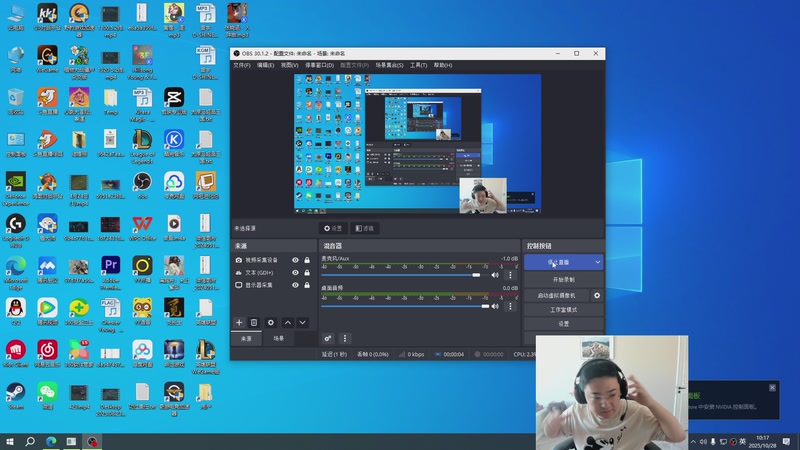Open advanced audio properties gears icon
This screenshot has height=450, width=800.
328,338
